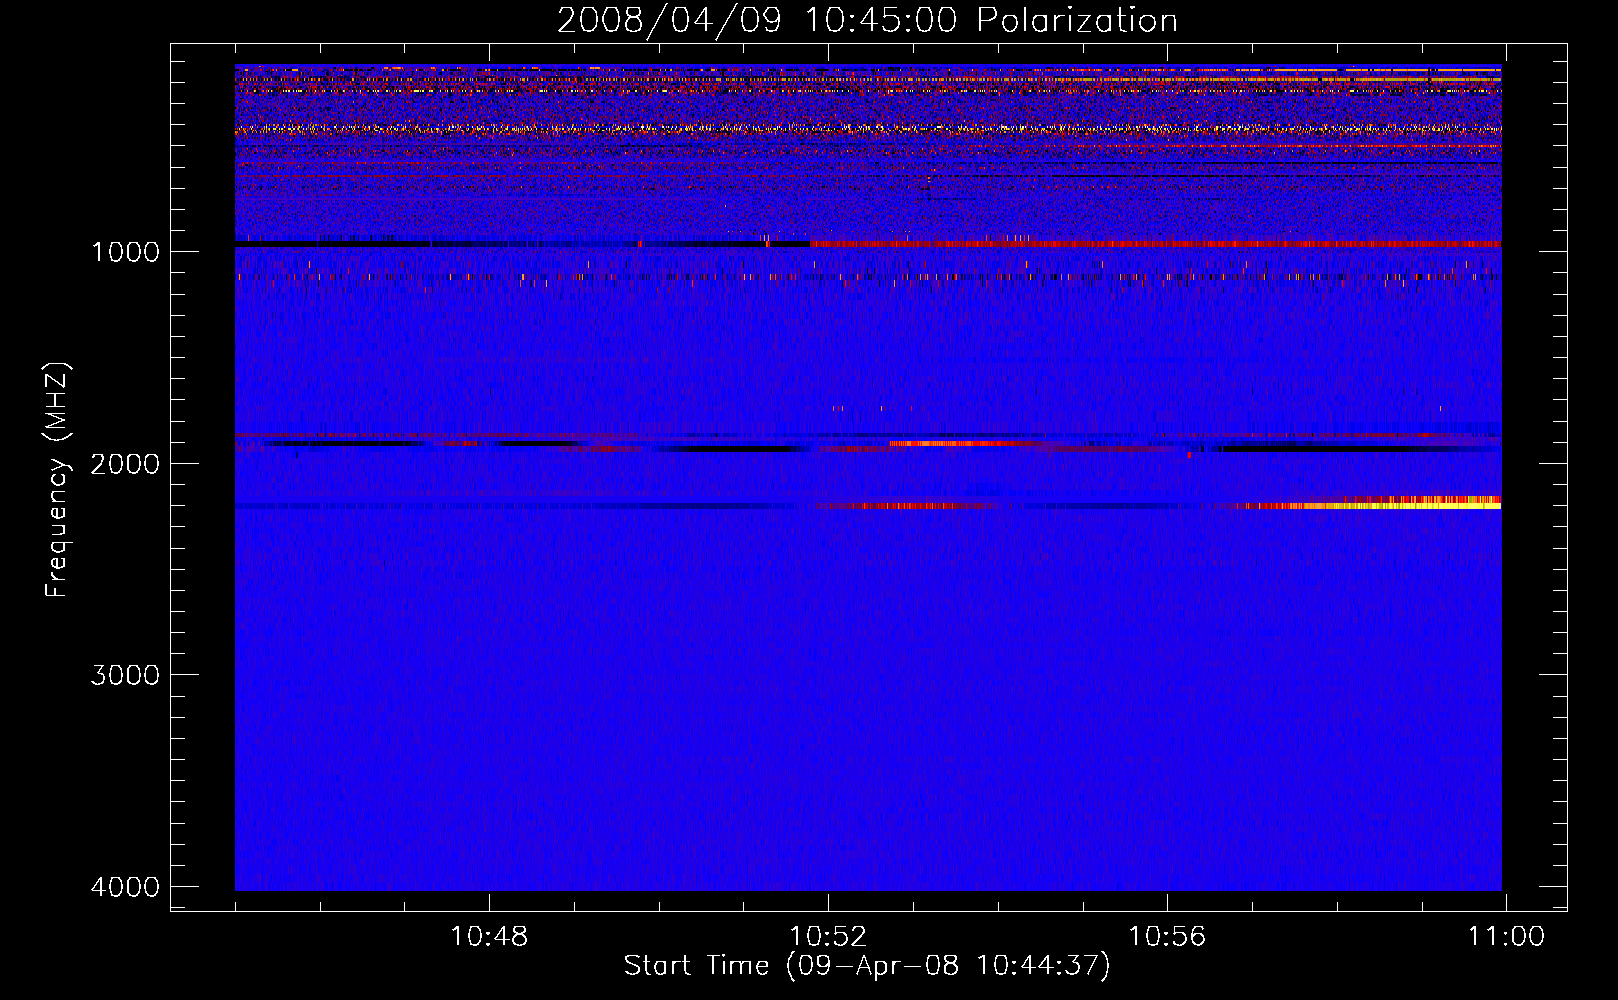This screenshot has width=1618, height=1000.
Task: Click the '3000' frequency tick label
Action: [125, 675]
